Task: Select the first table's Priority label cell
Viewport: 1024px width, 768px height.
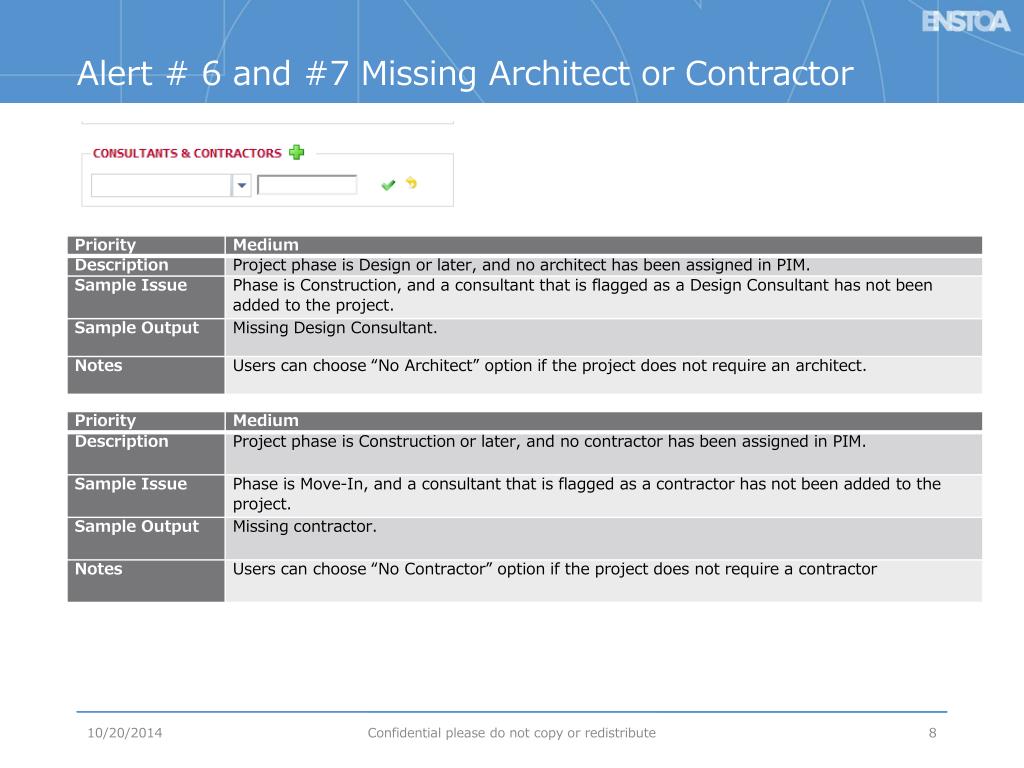Action: coord(146,245)
